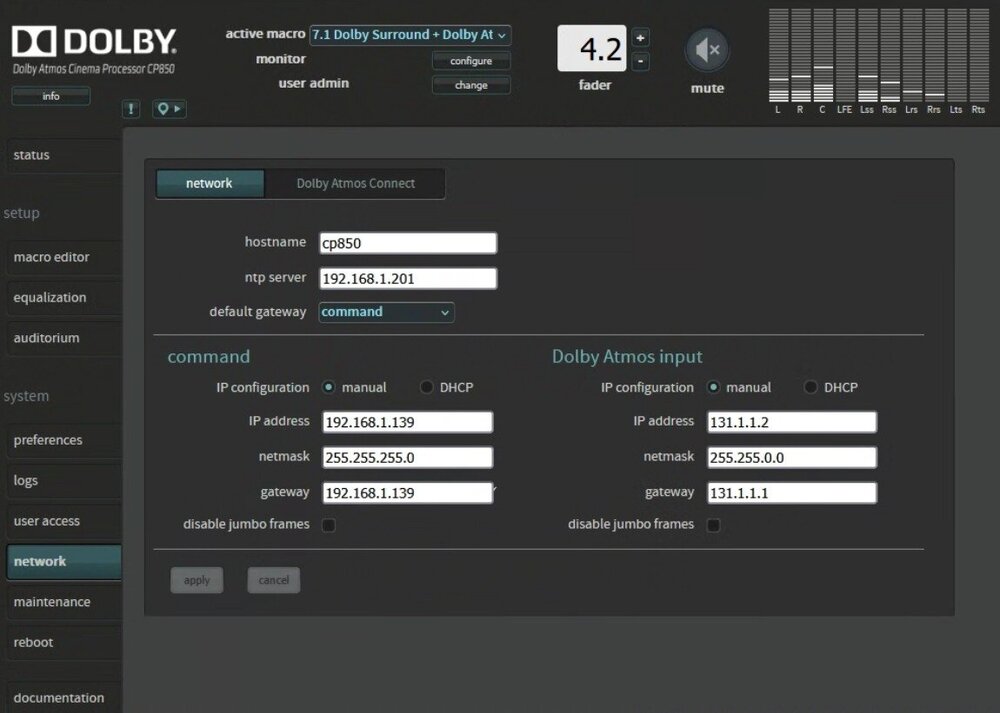
Task: Click the alert exclamation icon
Action: point(131,109)
